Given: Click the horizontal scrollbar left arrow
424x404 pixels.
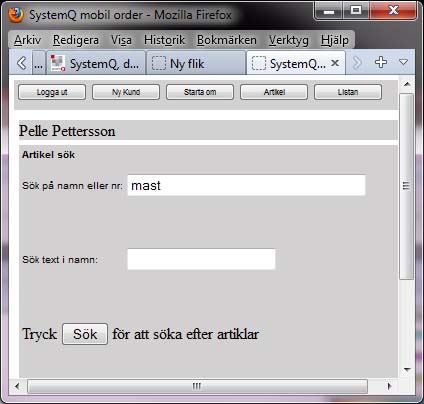Looking at the screenshot, I should [x=17, y=386].
